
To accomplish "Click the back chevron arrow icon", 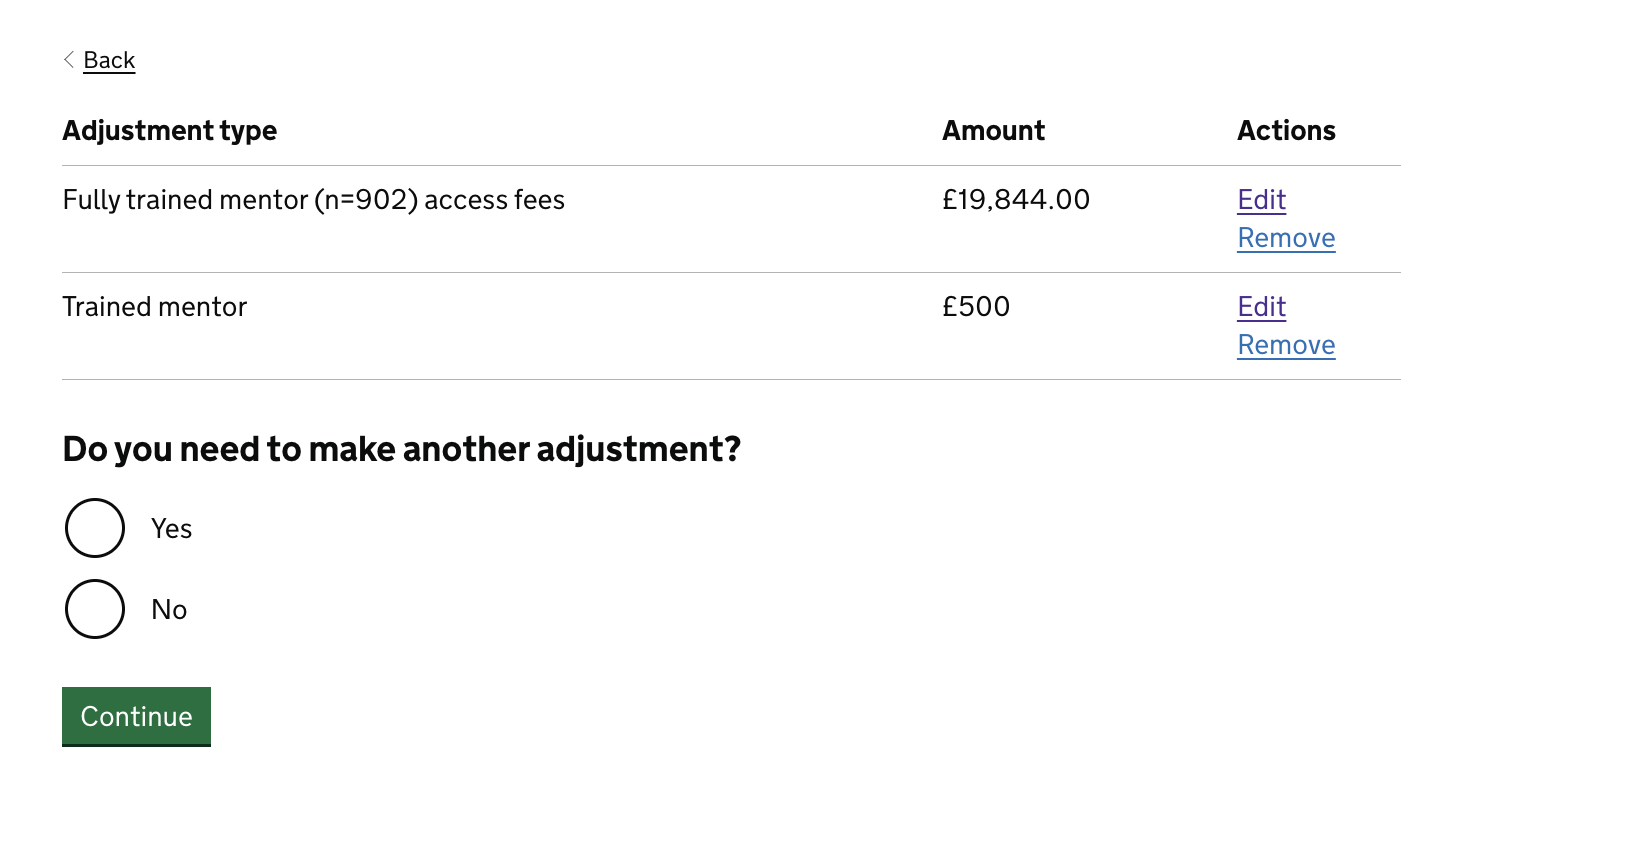I will [68, 60].
